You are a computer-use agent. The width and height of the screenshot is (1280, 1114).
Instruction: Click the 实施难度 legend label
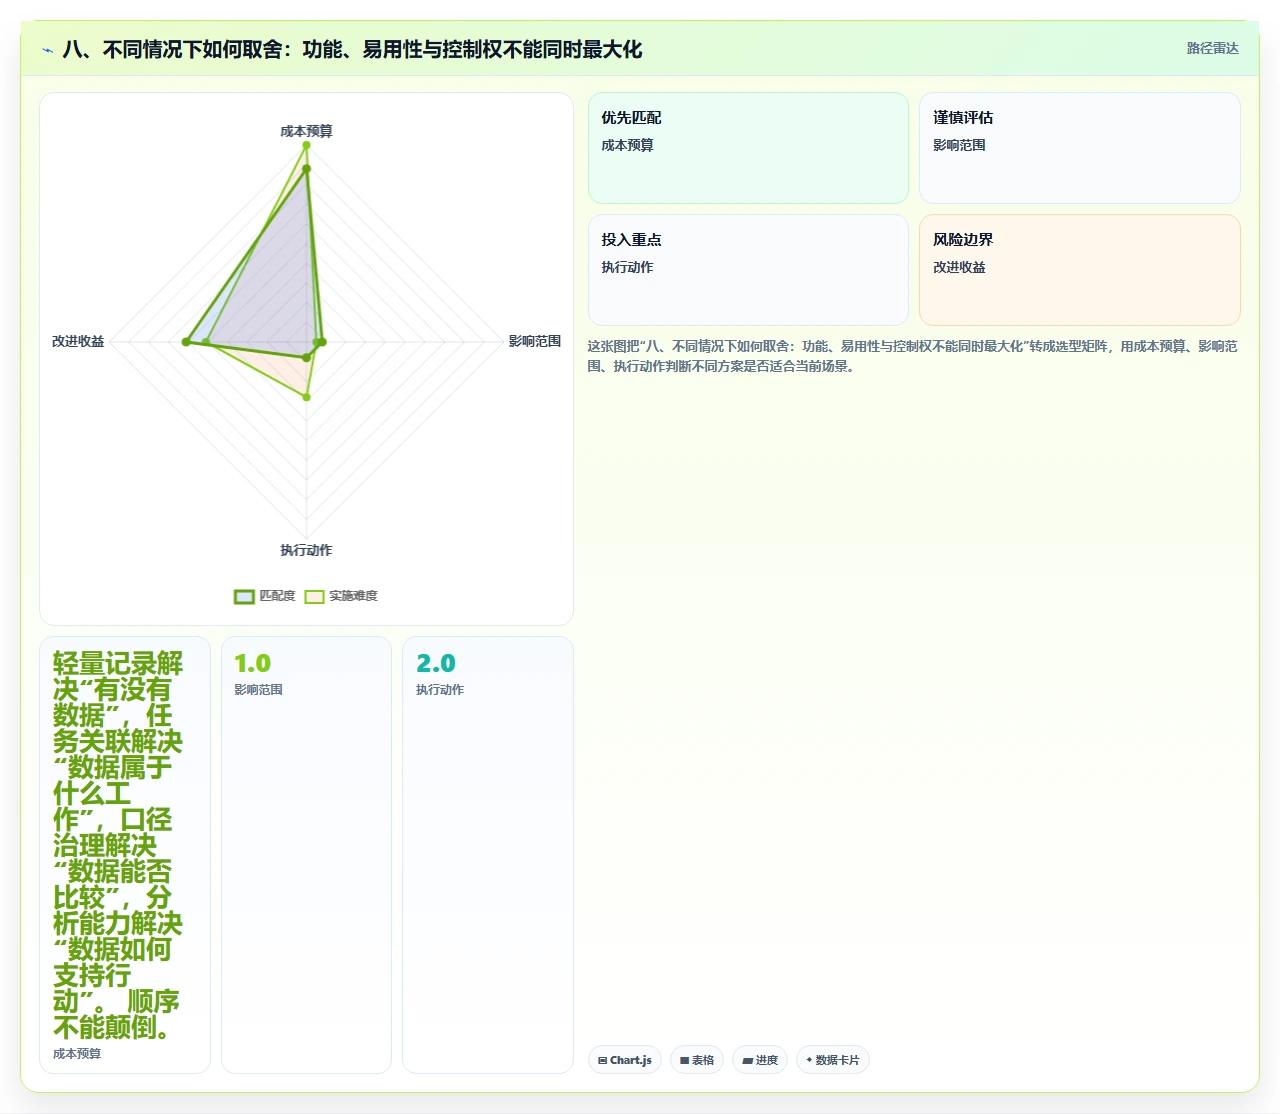tap(353, 596)
